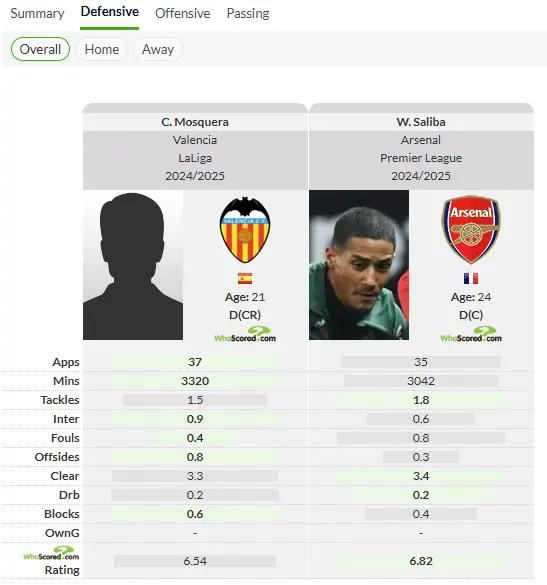Open W. Saliba's player photo
The image size is (547, 585).
pos(359,265)
